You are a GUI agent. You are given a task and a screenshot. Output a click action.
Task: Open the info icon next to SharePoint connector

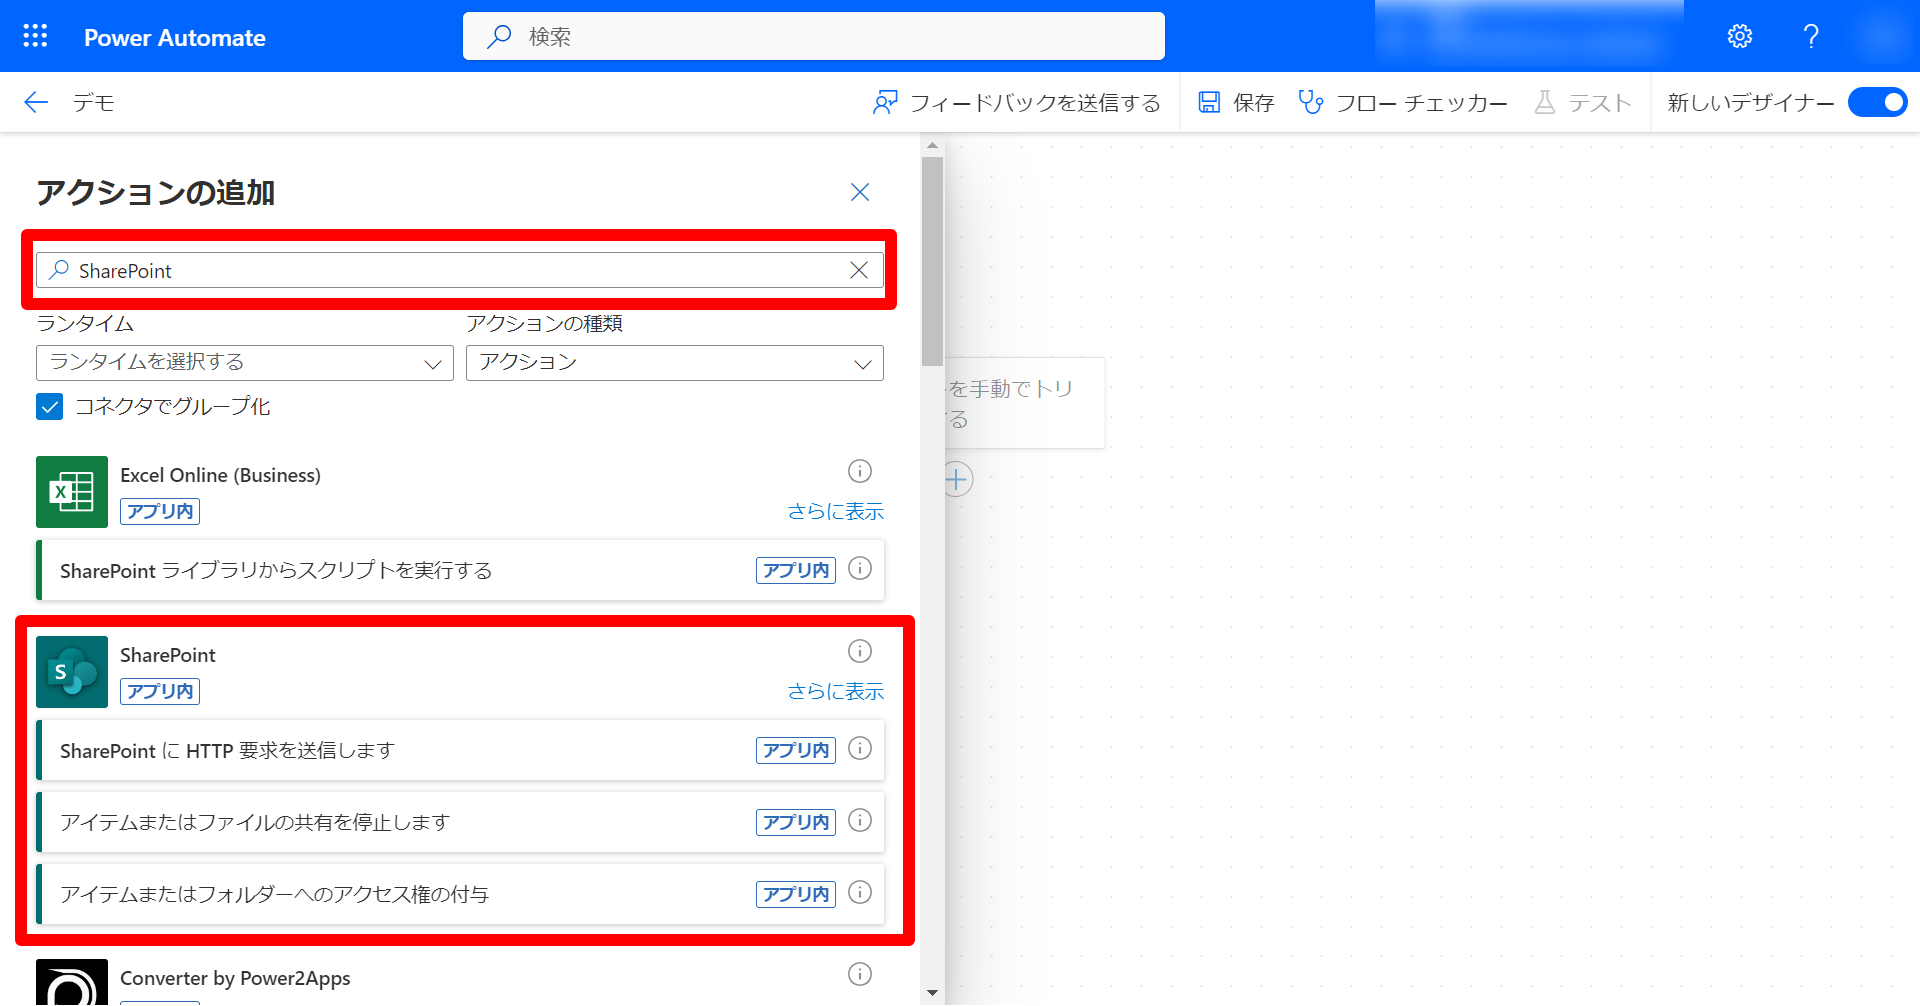coord(859,651)
